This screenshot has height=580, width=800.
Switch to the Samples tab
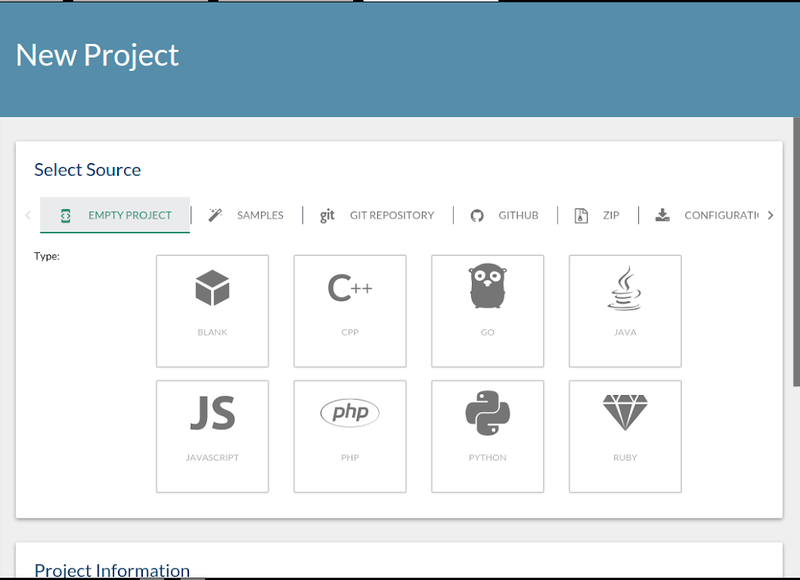click(259, 215)
